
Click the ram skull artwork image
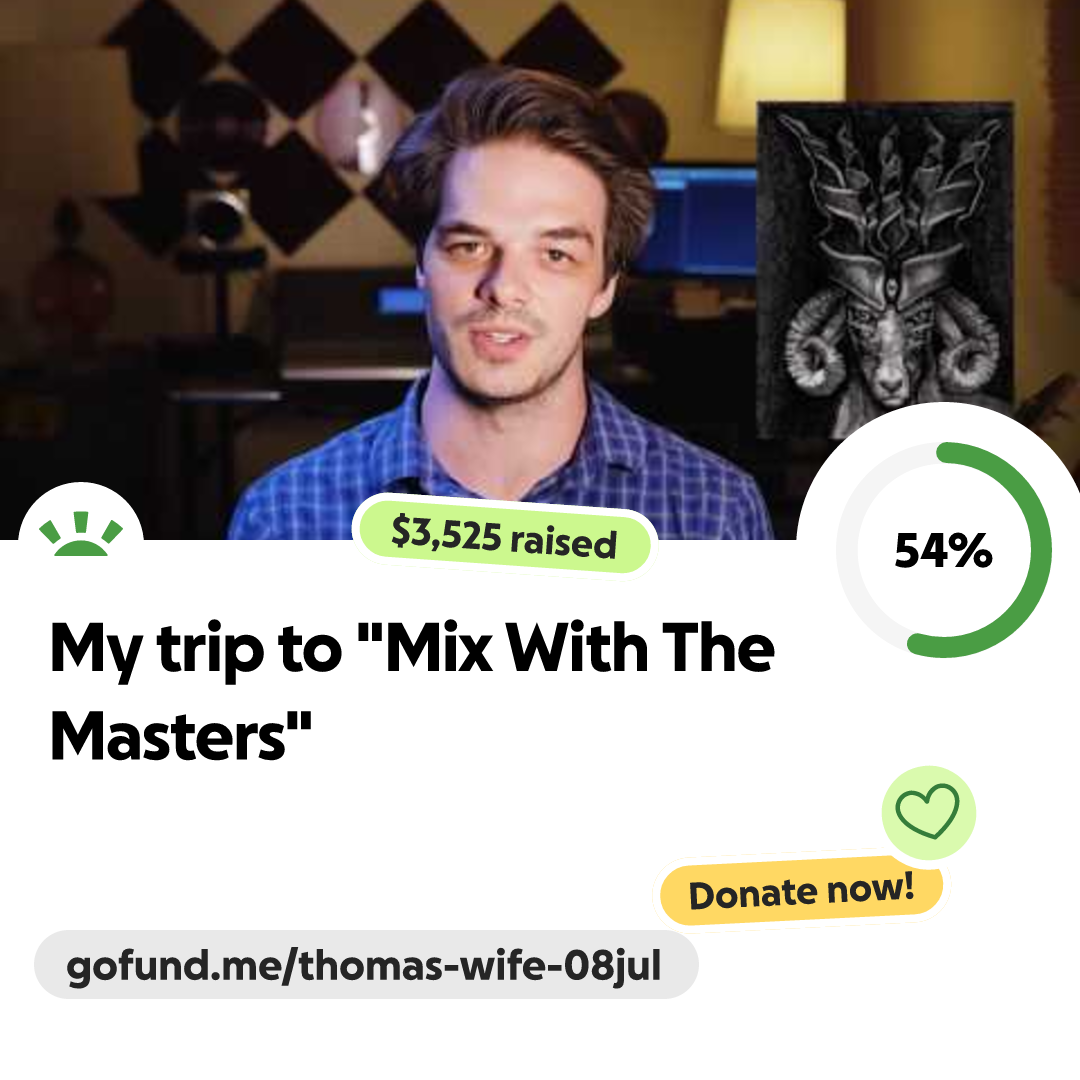(885, 269)
